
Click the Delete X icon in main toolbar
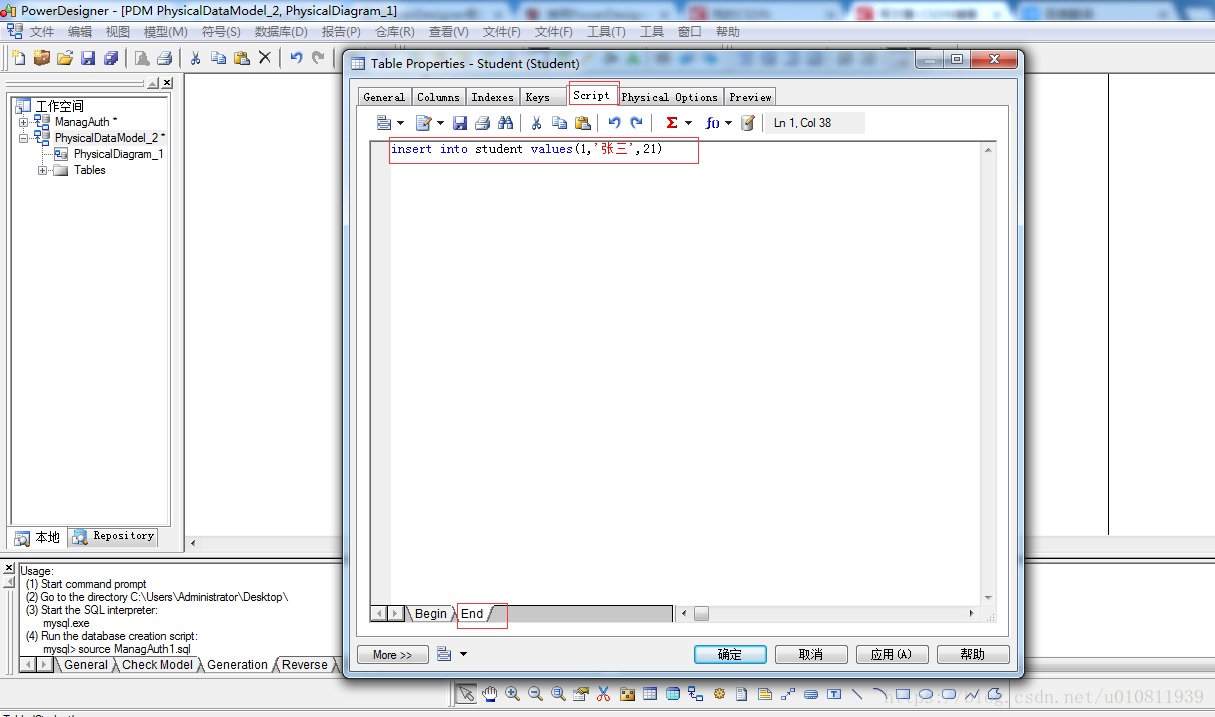pyautogui.click(x=265, y=58)
